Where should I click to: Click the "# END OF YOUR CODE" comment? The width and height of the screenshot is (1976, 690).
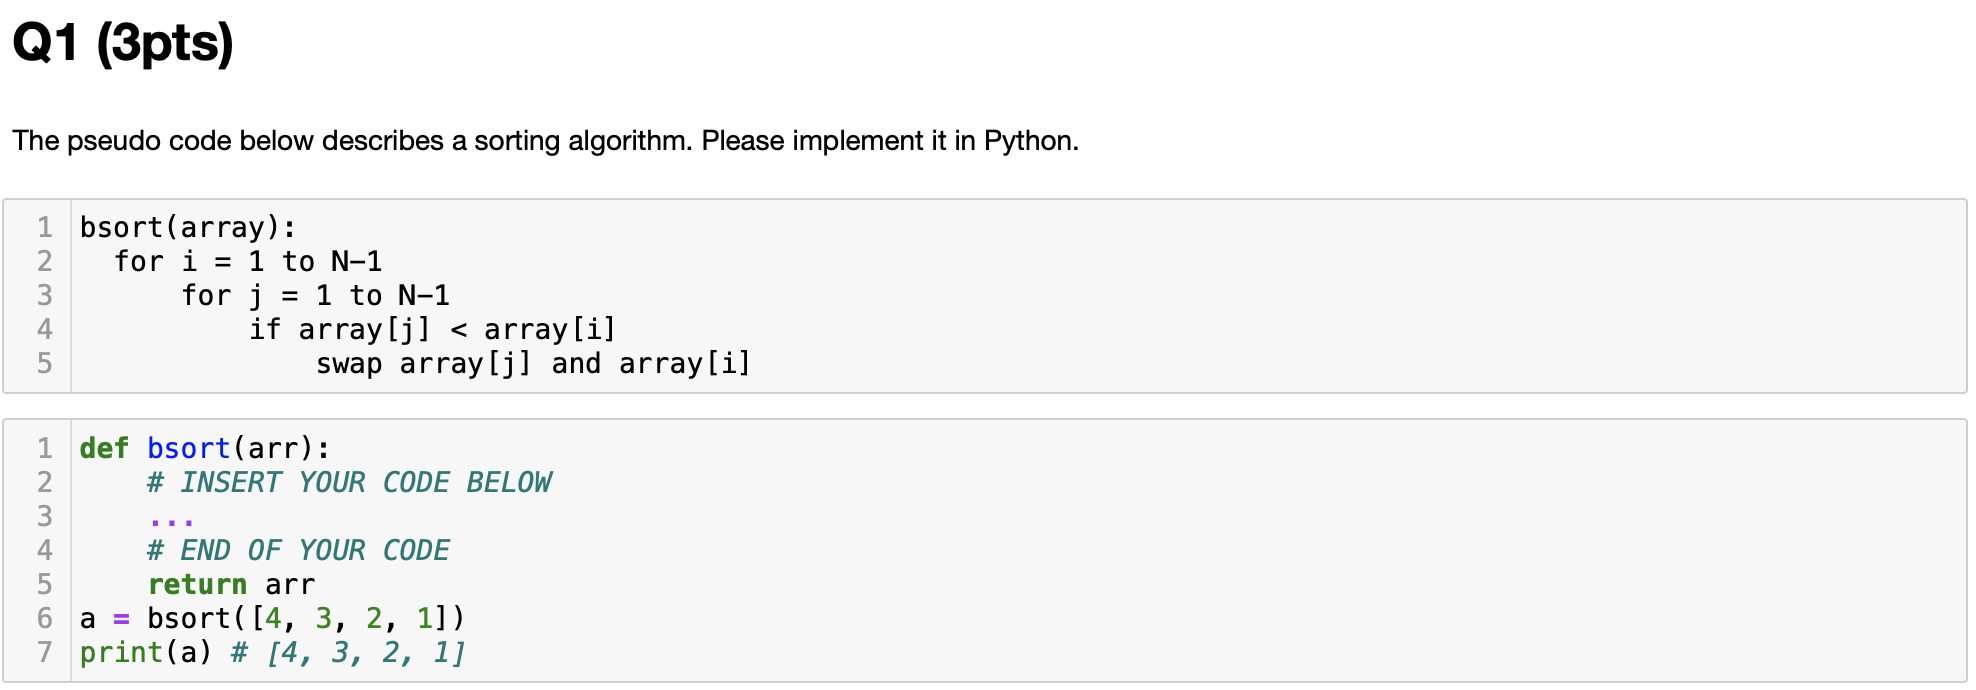coord(298,551)
